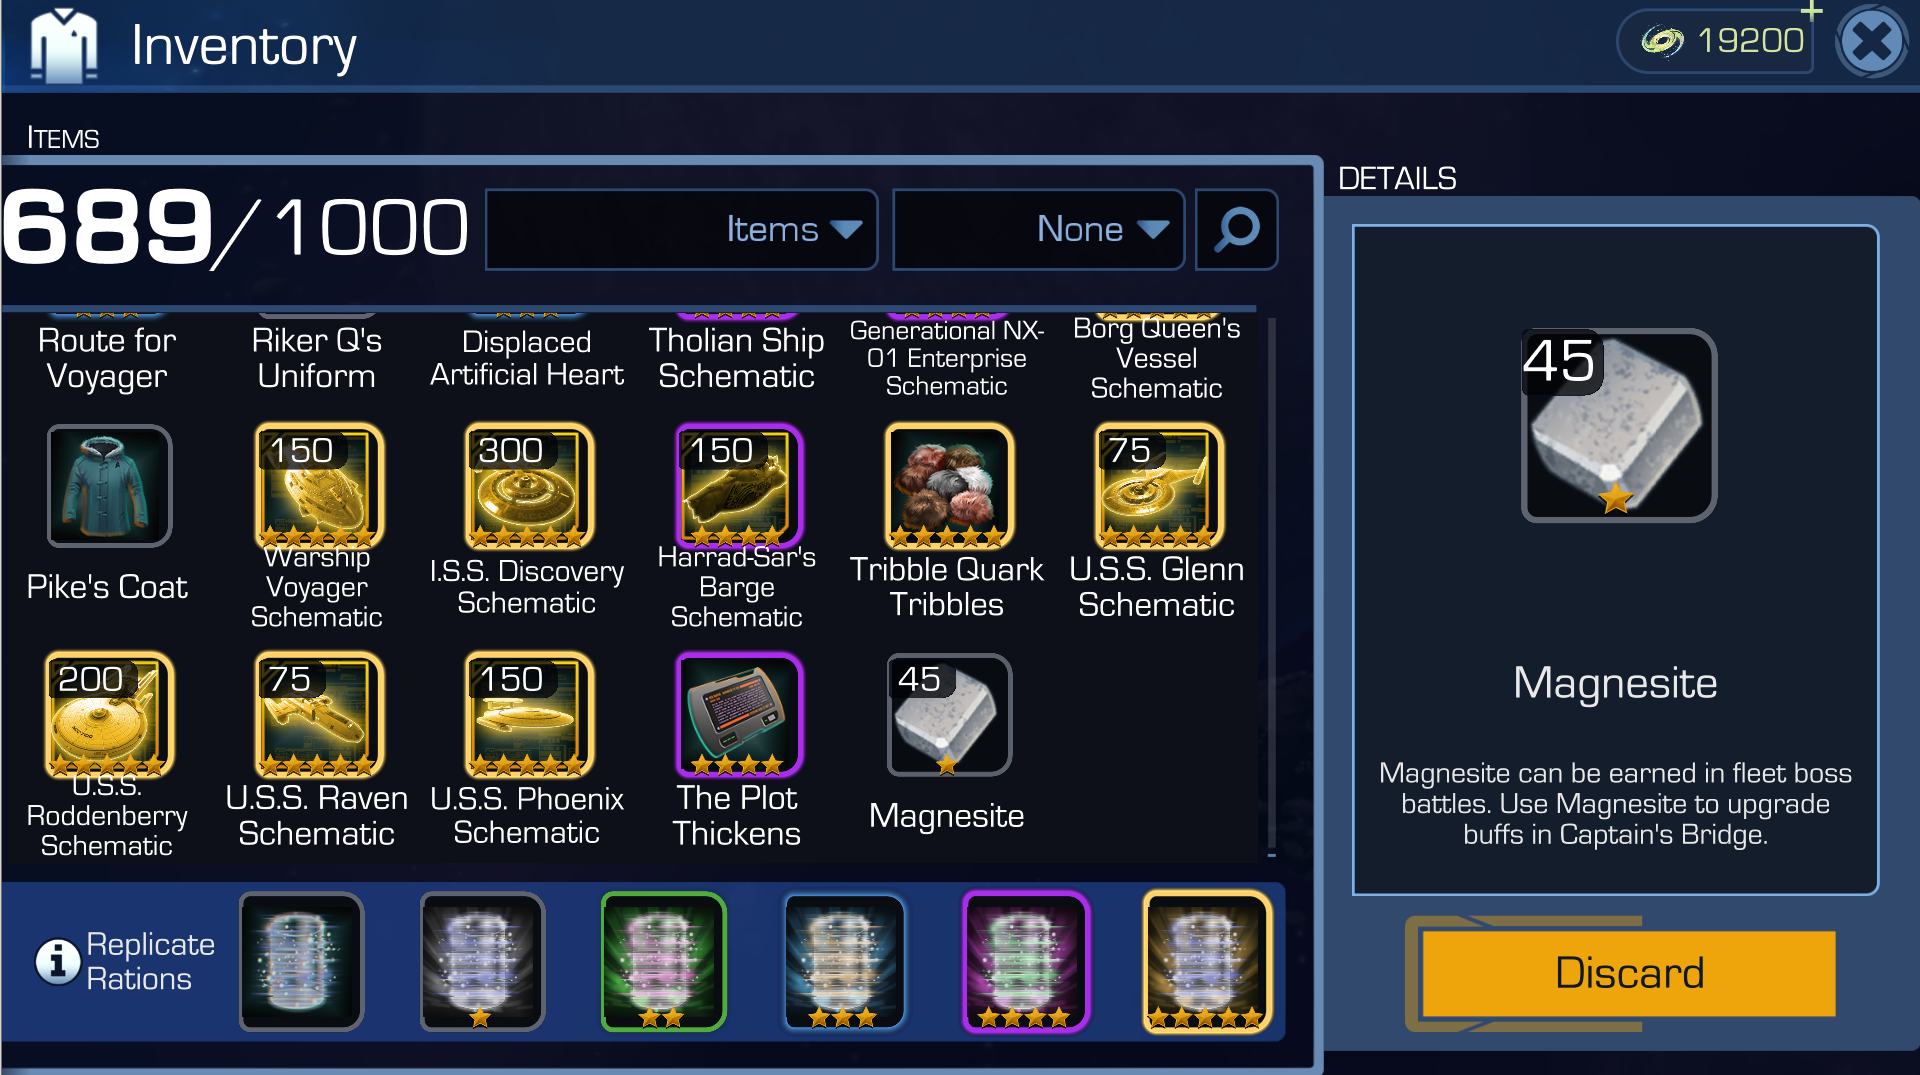
Task: Choose The Plot Thickens item
Action: [739, 715]
